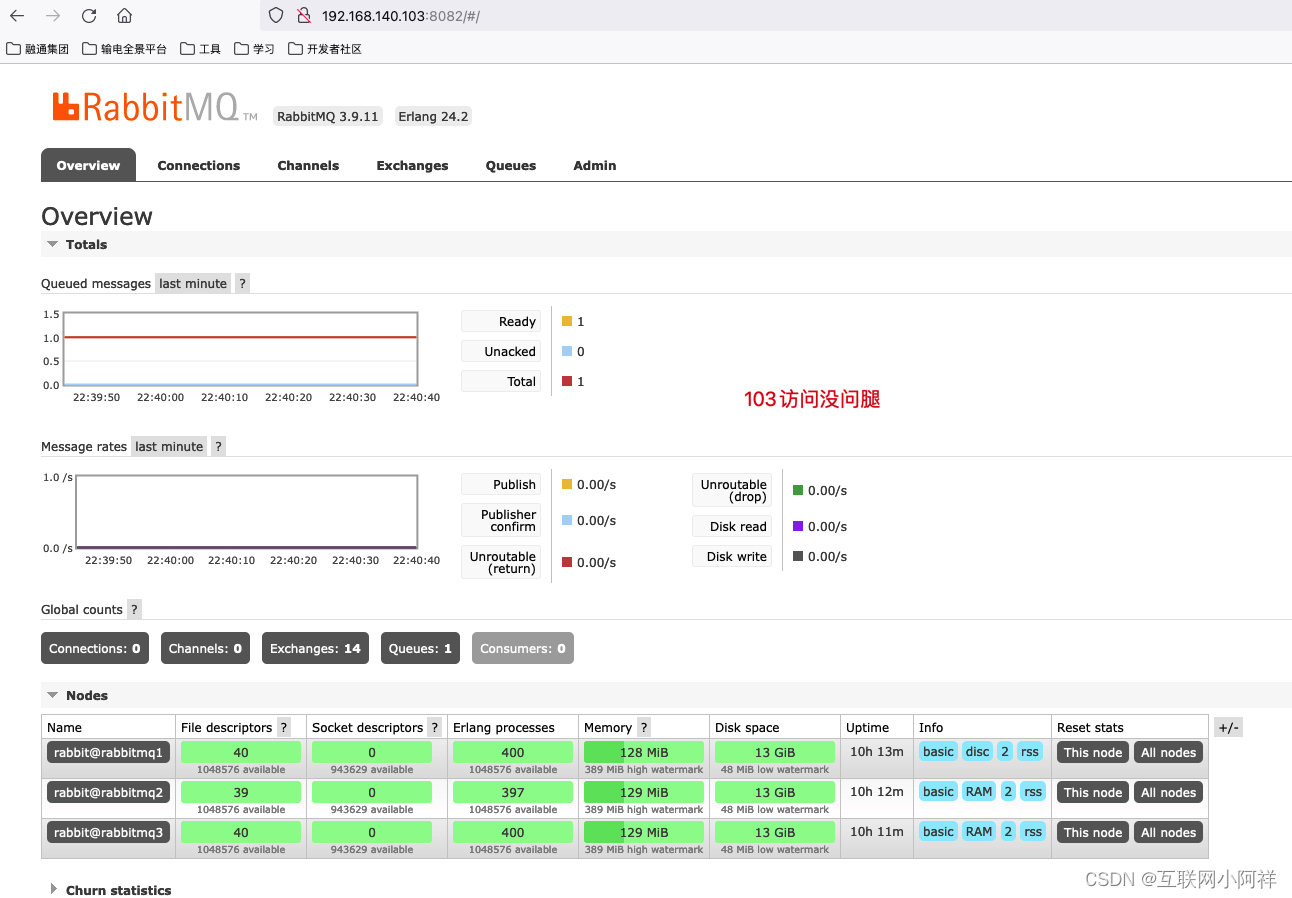Screen dimensions: 1292x898
Task: Click the green Unroutable (drop) legend swatch
Action: coord(798,490)
